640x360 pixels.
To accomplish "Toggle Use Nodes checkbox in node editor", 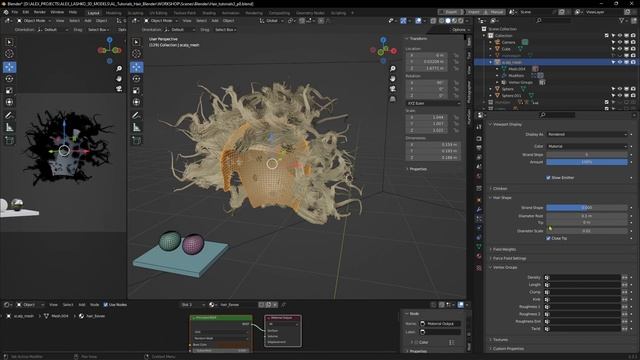I will 106,305.
